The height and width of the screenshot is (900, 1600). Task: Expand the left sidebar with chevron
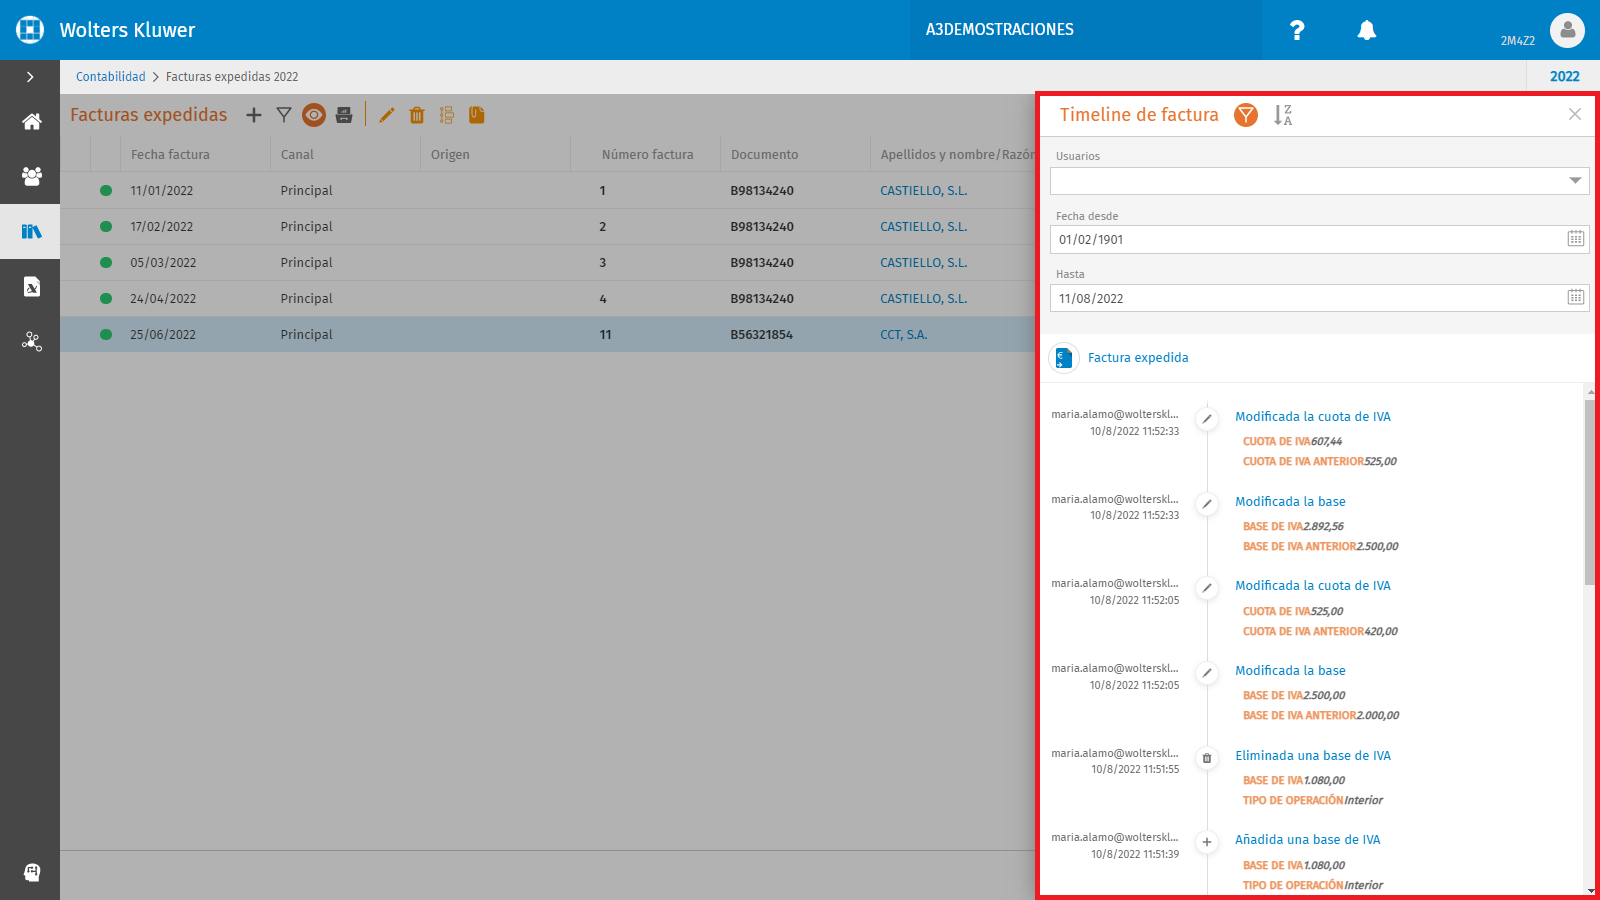(30, 77)
